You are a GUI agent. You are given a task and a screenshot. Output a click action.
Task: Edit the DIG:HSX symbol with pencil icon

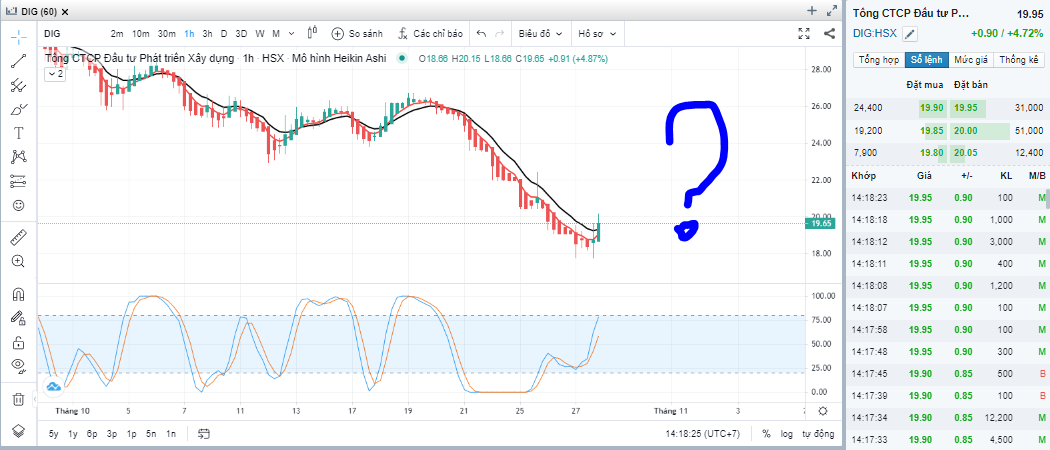tap(910, 34)
